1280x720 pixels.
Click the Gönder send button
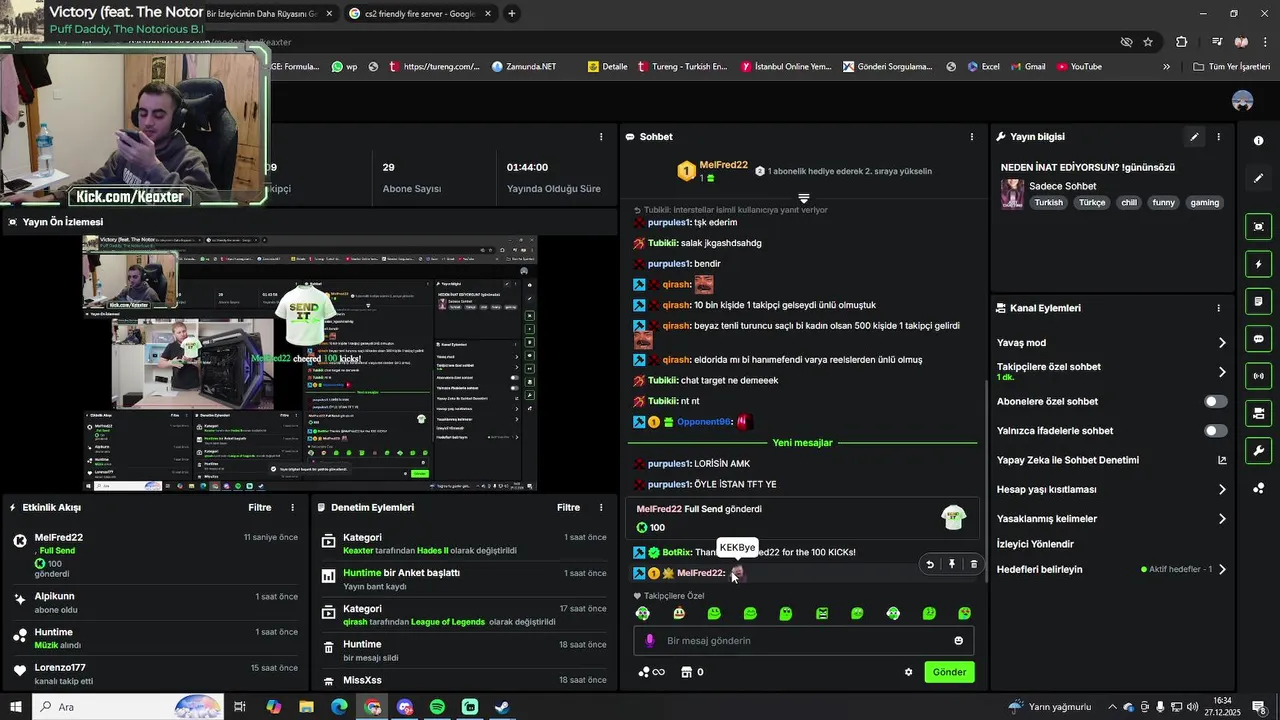click(949, 672)
